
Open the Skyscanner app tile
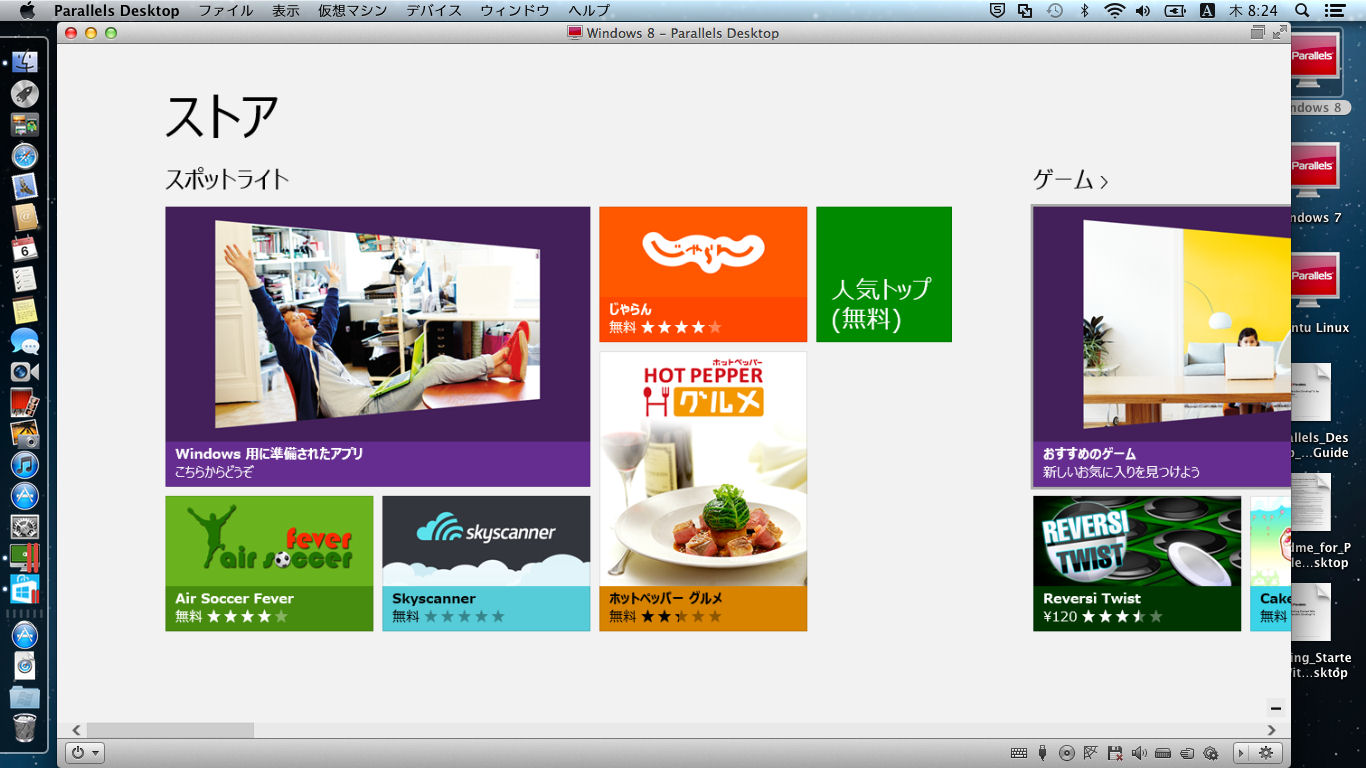(486, 563)
